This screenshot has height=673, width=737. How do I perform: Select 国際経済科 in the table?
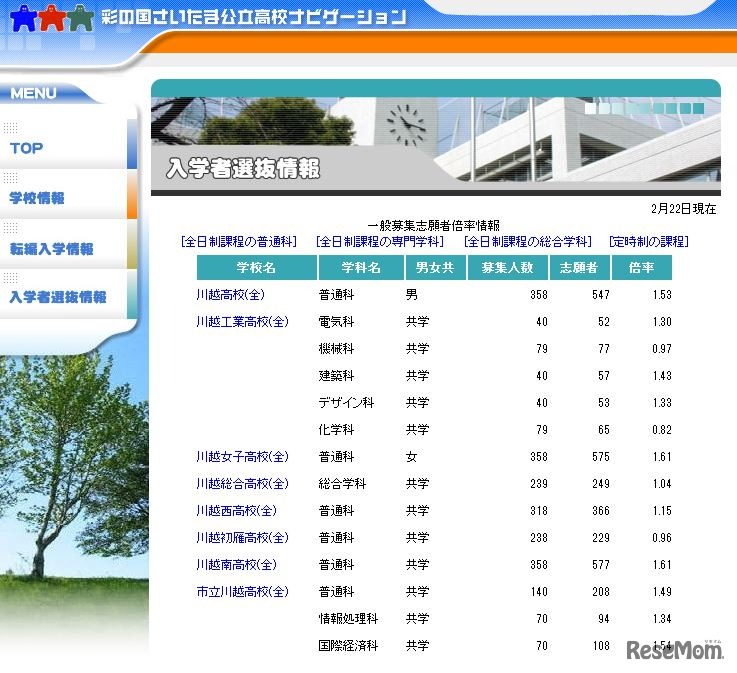coord(348,646)
